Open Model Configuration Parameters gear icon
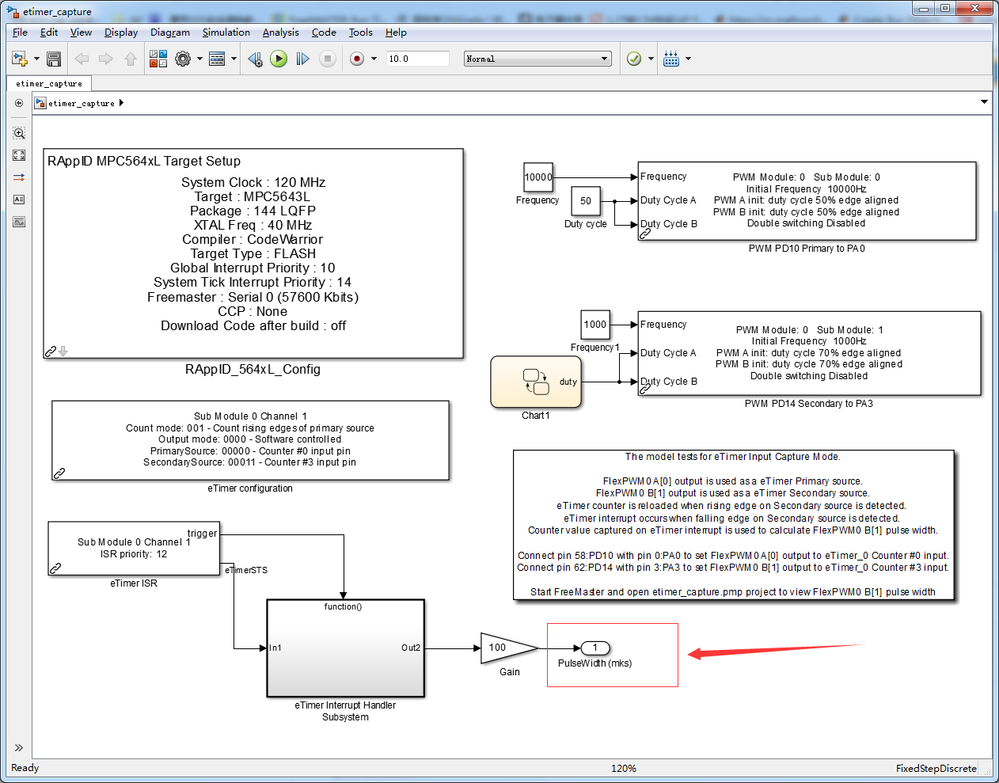The height and width of the screenshot is (783, 999). [183, 59]
